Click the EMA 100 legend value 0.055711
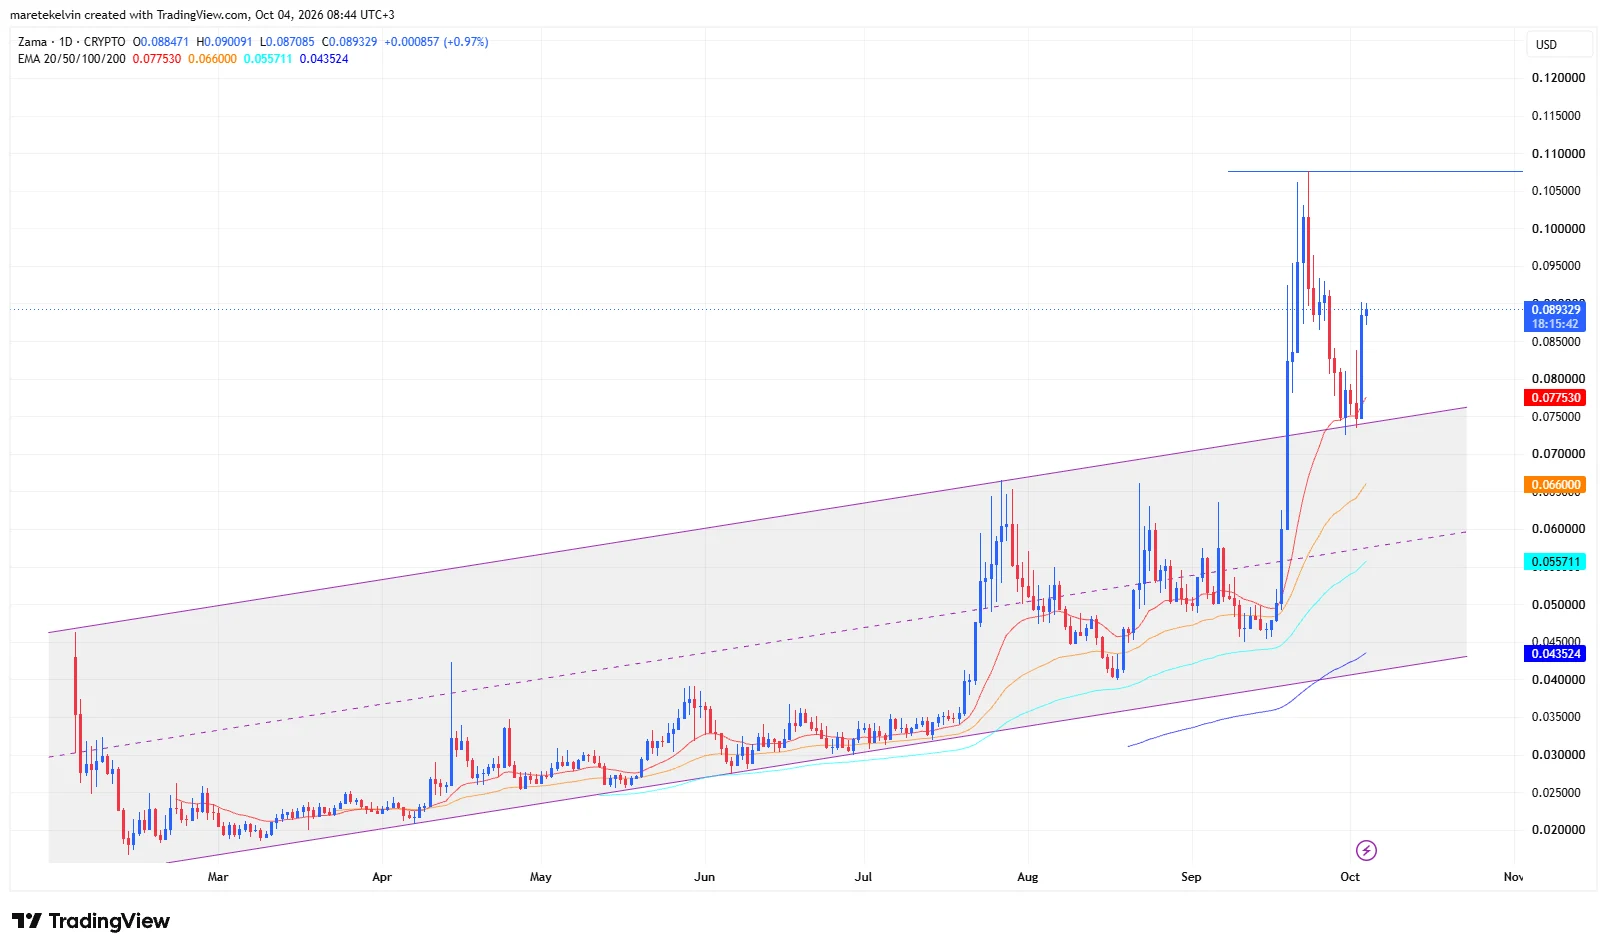 pos(268,59)
